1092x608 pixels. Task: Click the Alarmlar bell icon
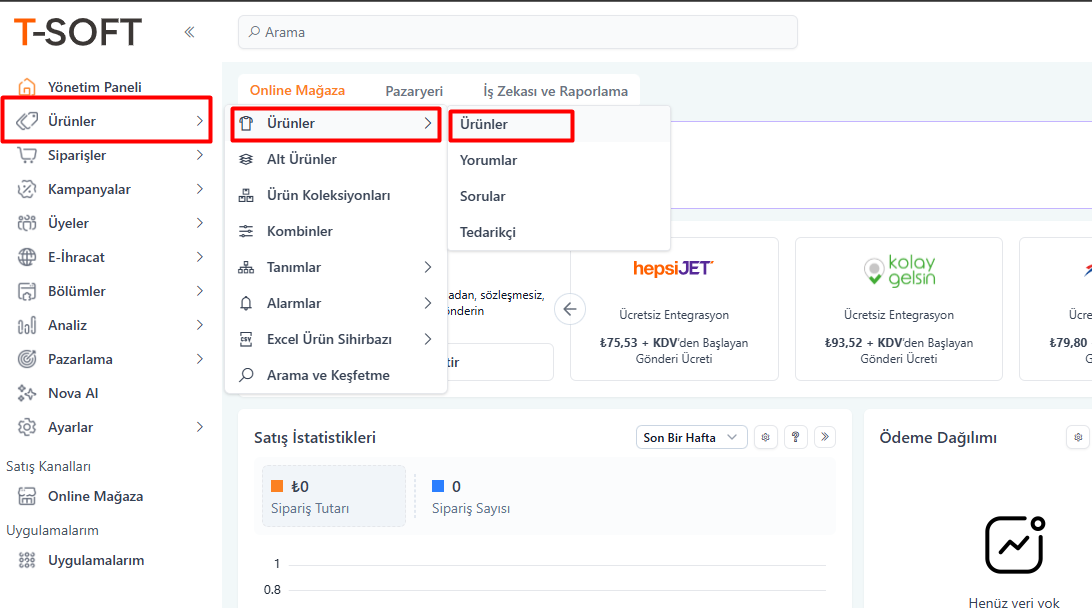tap(246, 303)
